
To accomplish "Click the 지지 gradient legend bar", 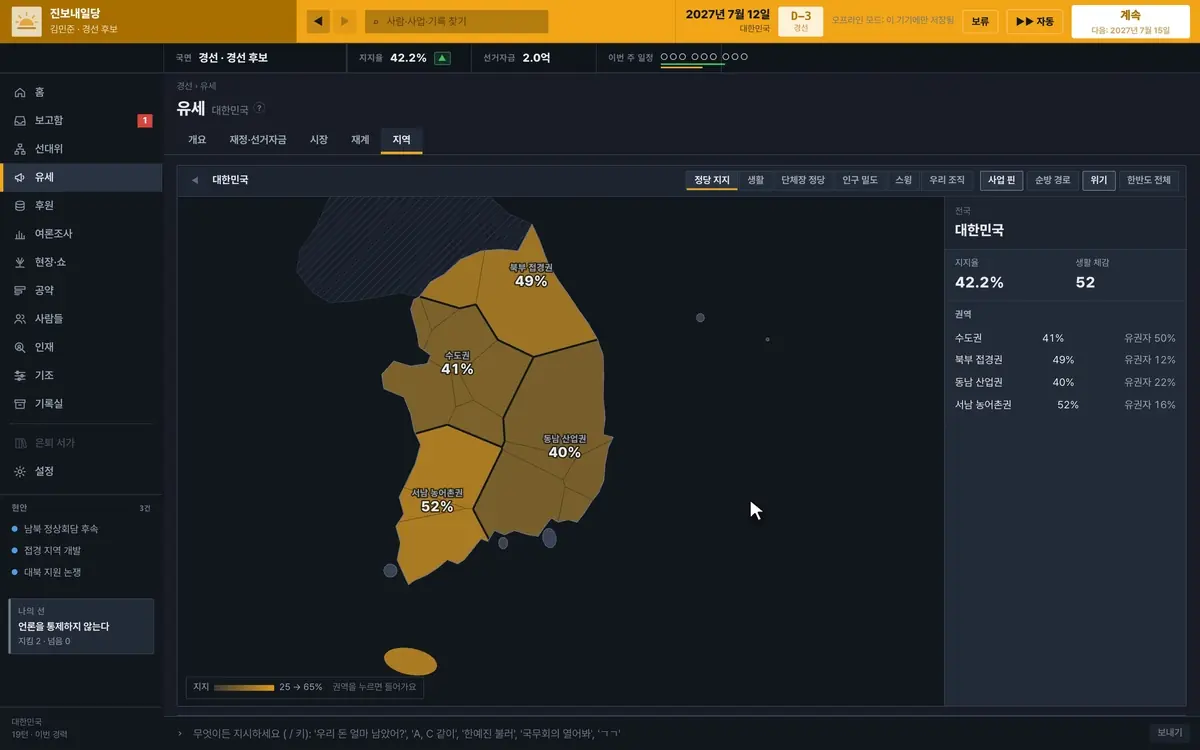I will pos(243,688).
